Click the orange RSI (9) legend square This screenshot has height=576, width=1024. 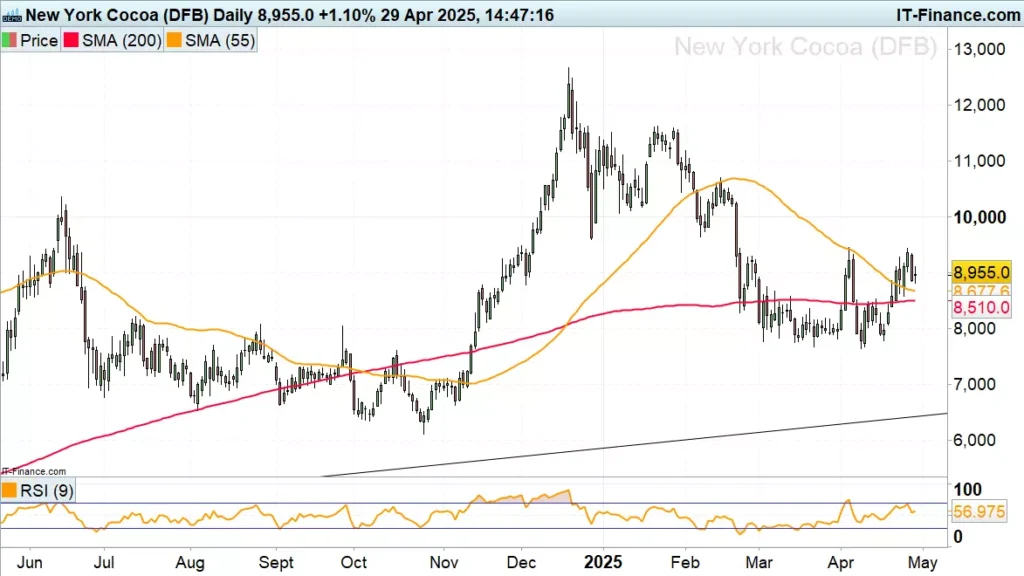pyautogui.click(x=11, y=491)
